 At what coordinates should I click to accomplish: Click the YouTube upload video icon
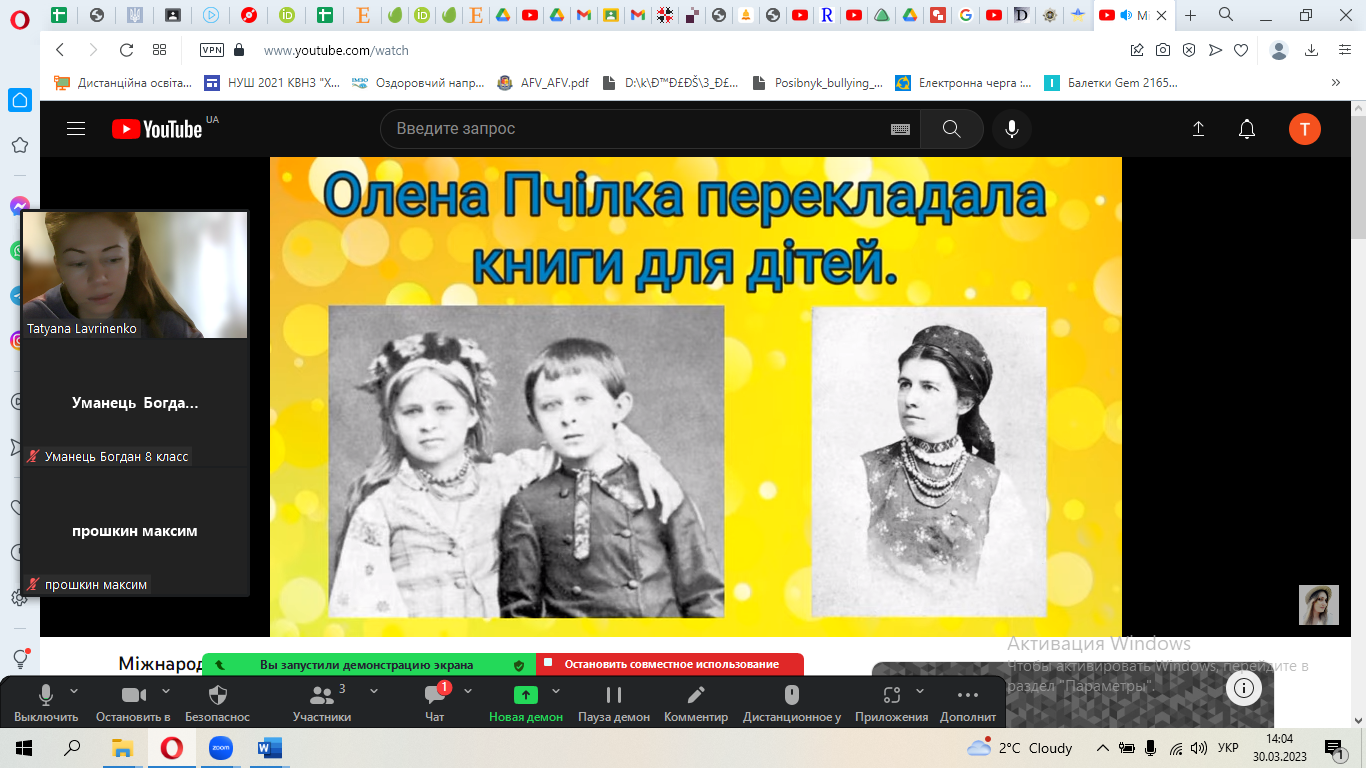[x=1198, y=129]
